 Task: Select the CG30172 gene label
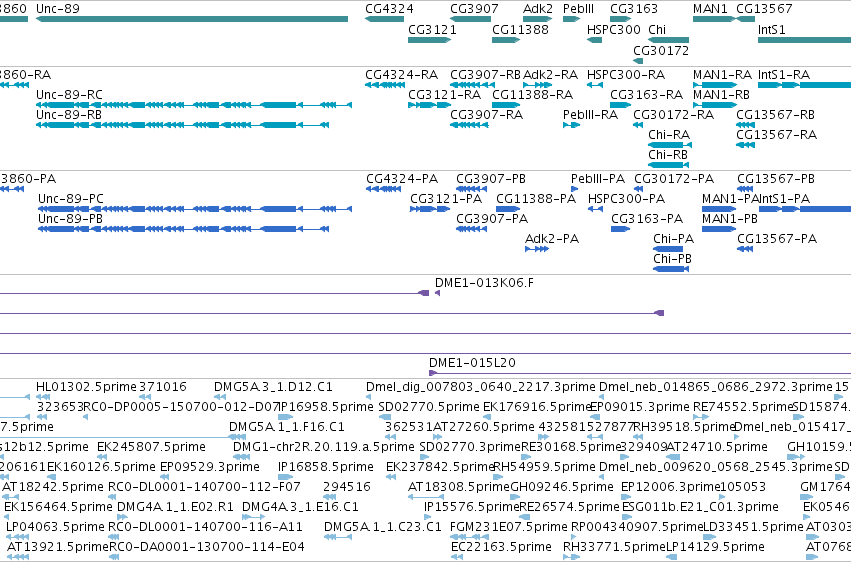(661, 50)
